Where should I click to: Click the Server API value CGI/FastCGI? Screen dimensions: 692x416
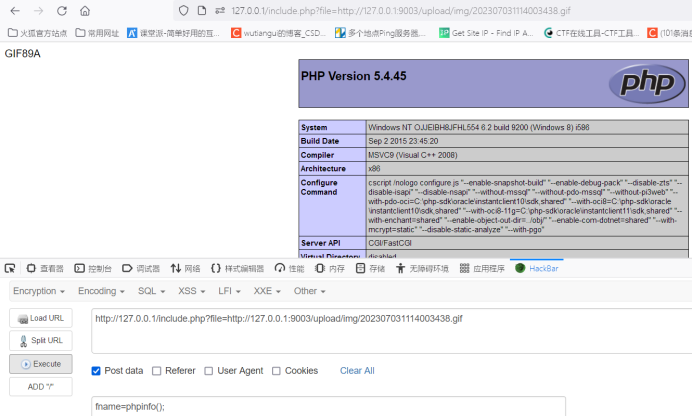[x=390, y=243]
